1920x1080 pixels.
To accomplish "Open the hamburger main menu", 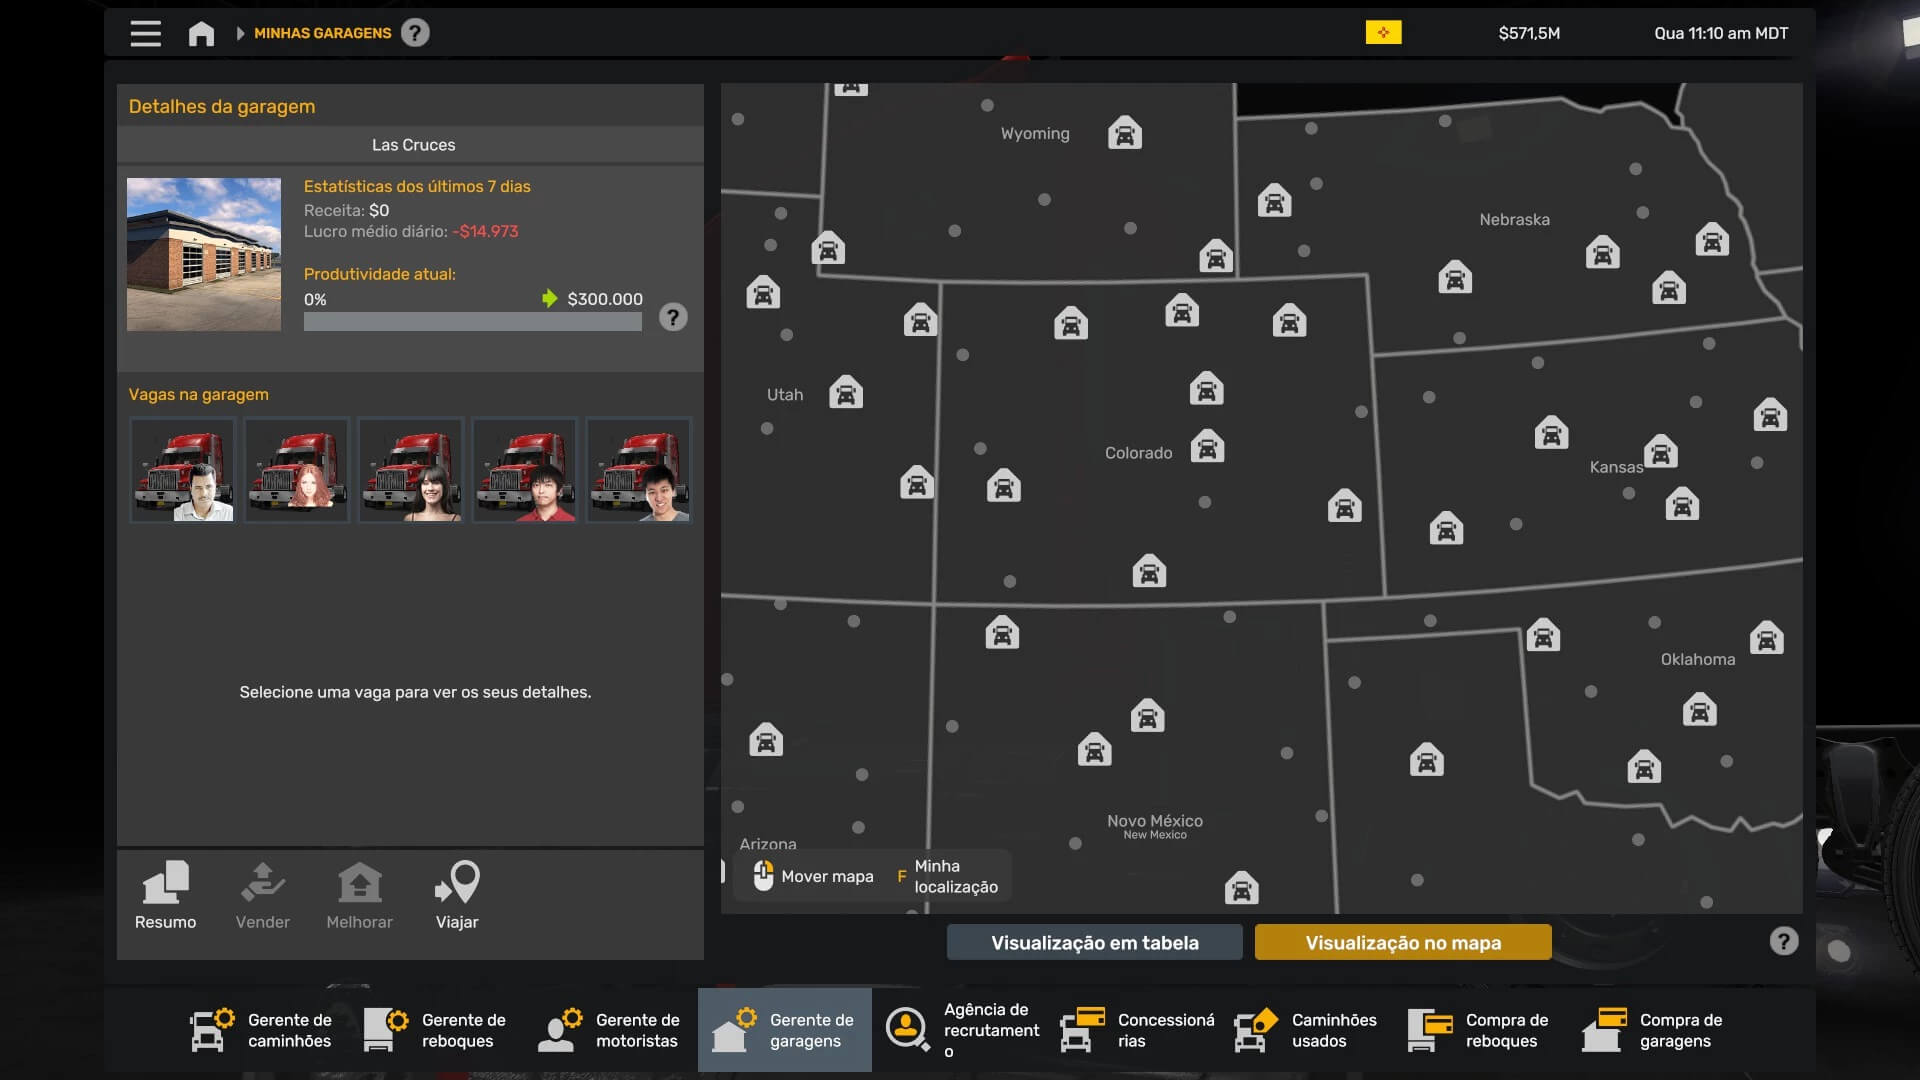I will 145,33.
